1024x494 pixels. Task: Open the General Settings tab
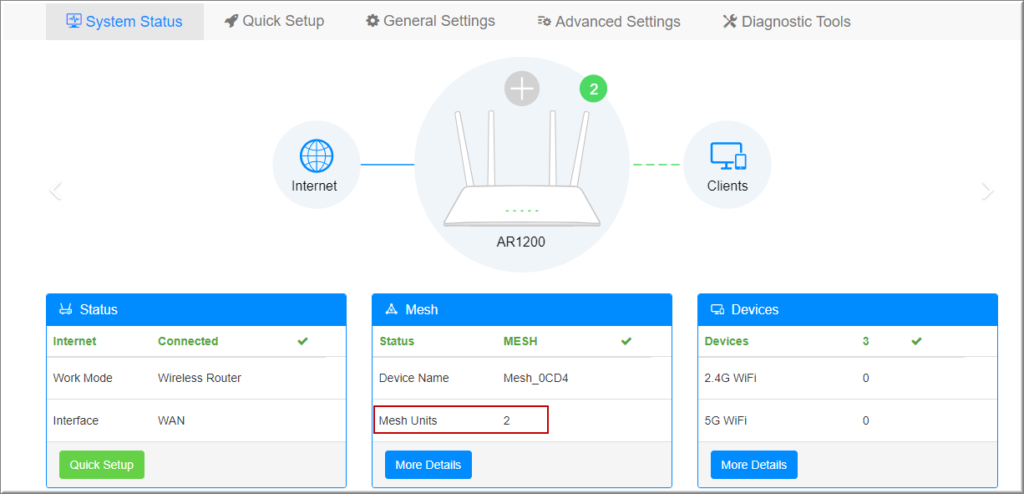430,21
